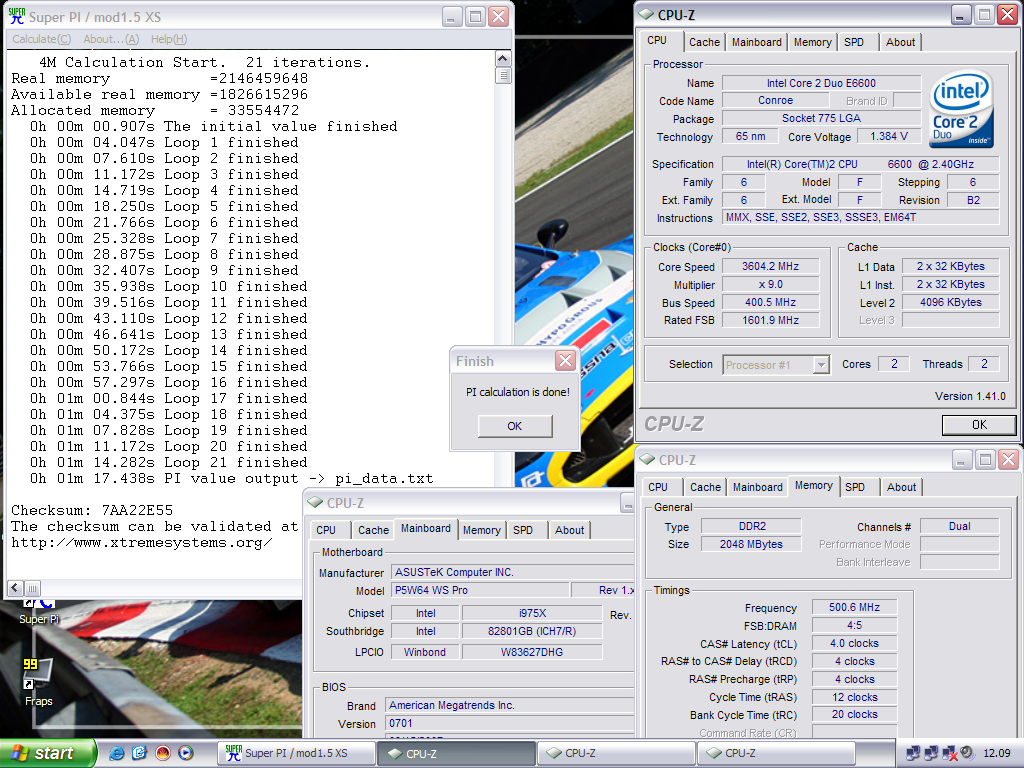The width and height of the screenshot is (1024, 768).
Task: Click the Rated FSB value "1601.9 MHz"
Action: (x=771, y=320)
